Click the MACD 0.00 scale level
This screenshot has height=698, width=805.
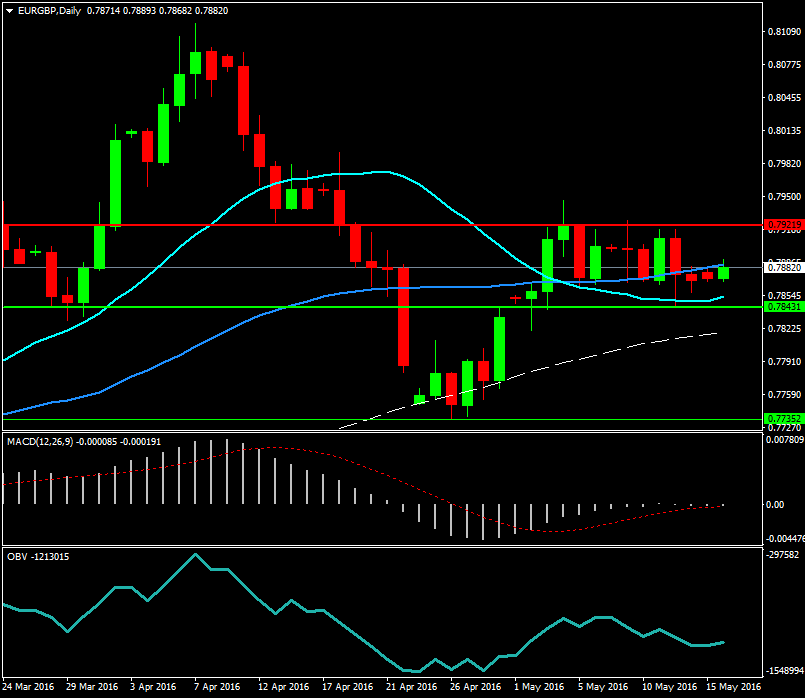pos(774,505)
